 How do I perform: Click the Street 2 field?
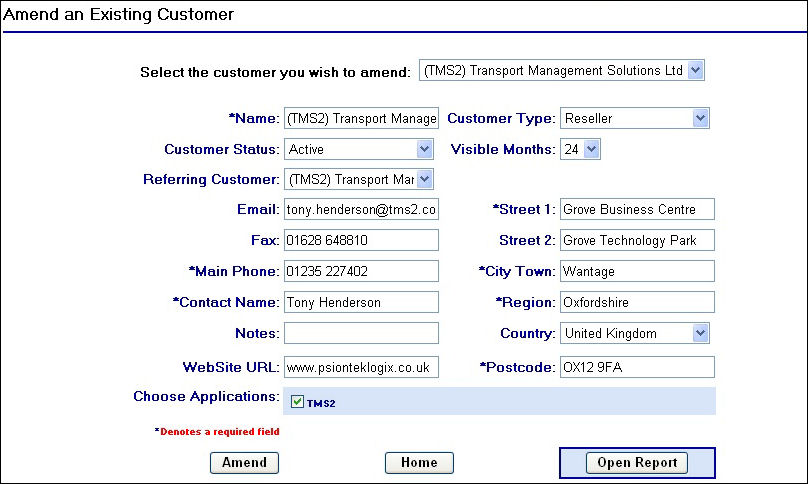click(637, 240)
